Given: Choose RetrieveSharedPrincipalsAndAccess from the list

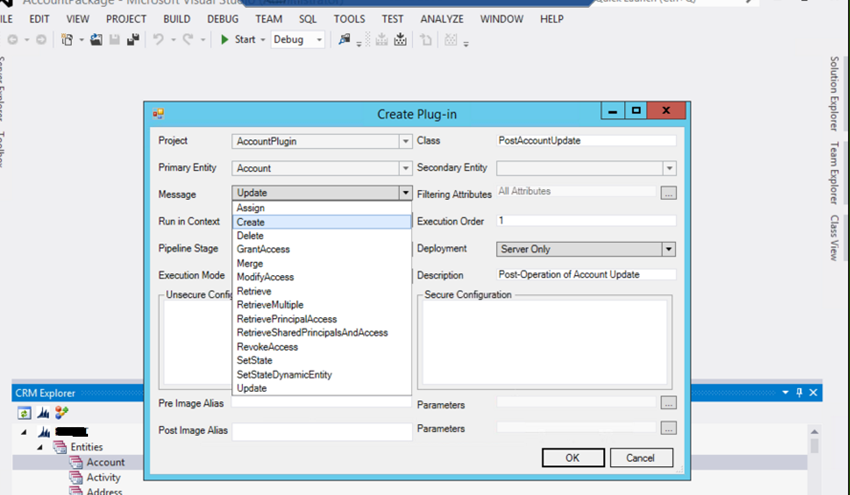Looking at the screenshot, I should pyautogui.click(x=321, y=332).
